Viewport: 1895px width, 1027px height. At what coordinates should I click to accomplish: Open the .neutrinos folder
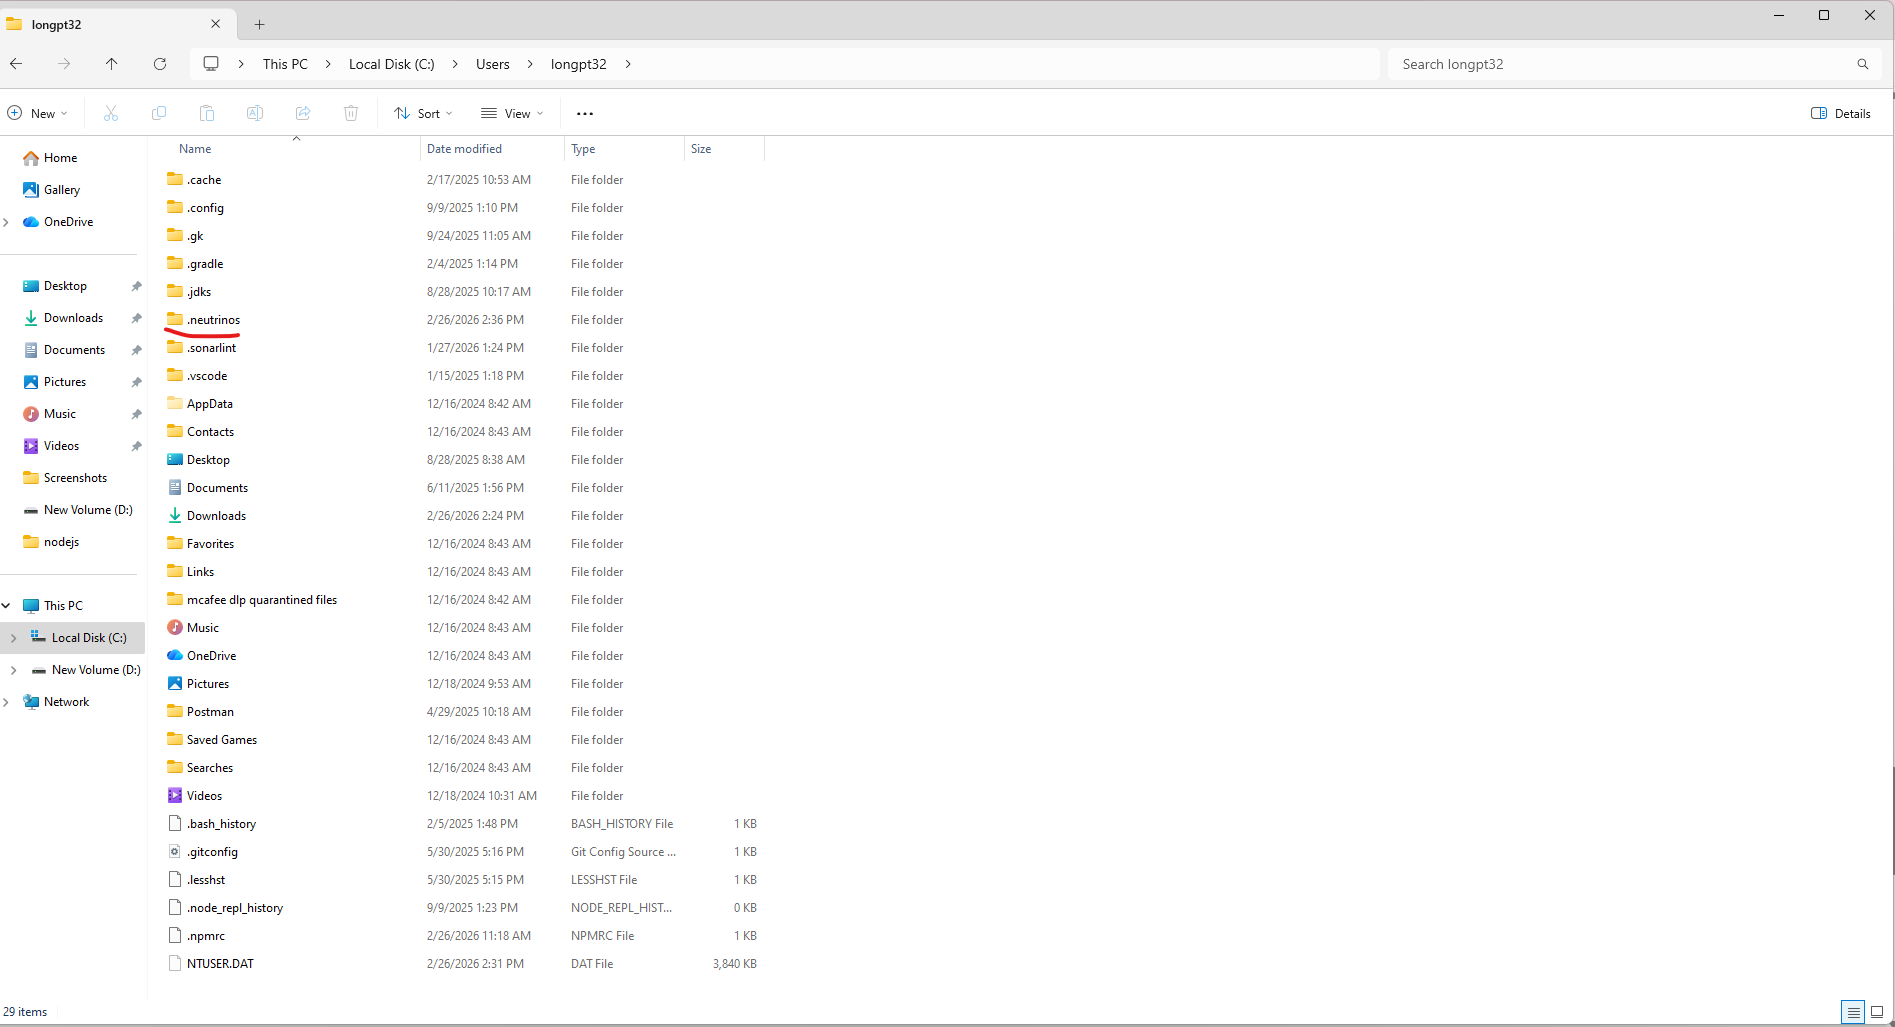coord(213,320)
